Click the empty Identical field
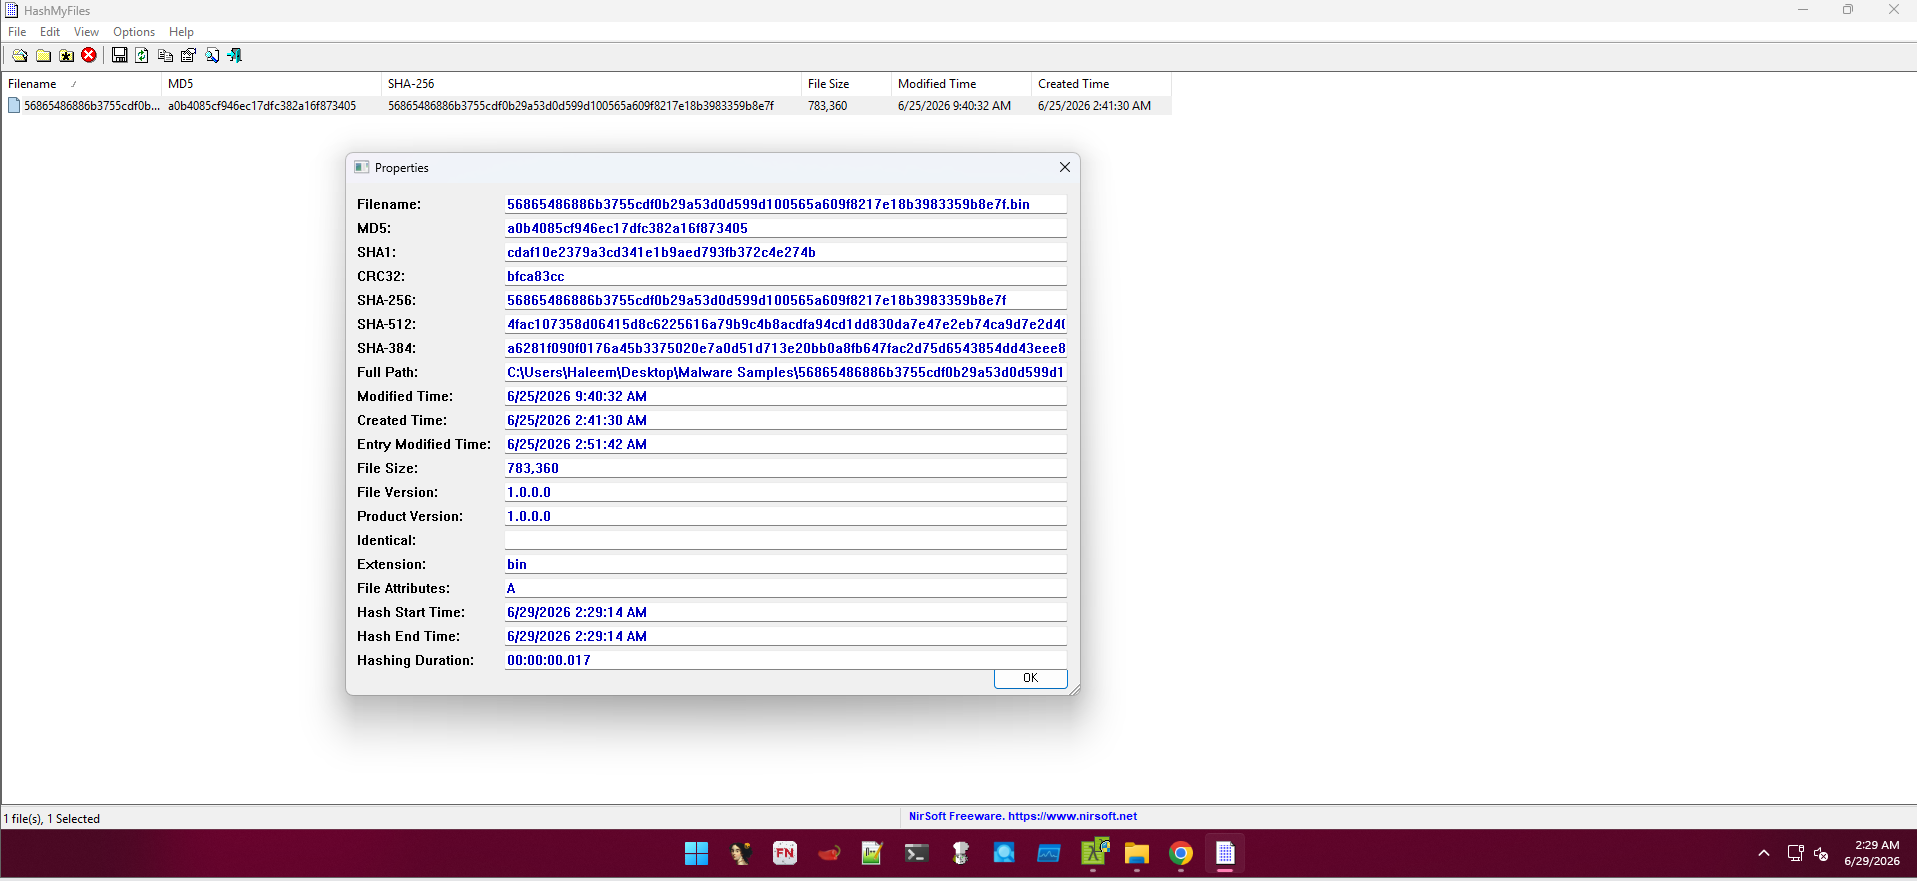The height and width of the screenshot is (881, 1917). pyautogui.click(x=785, y=540)
